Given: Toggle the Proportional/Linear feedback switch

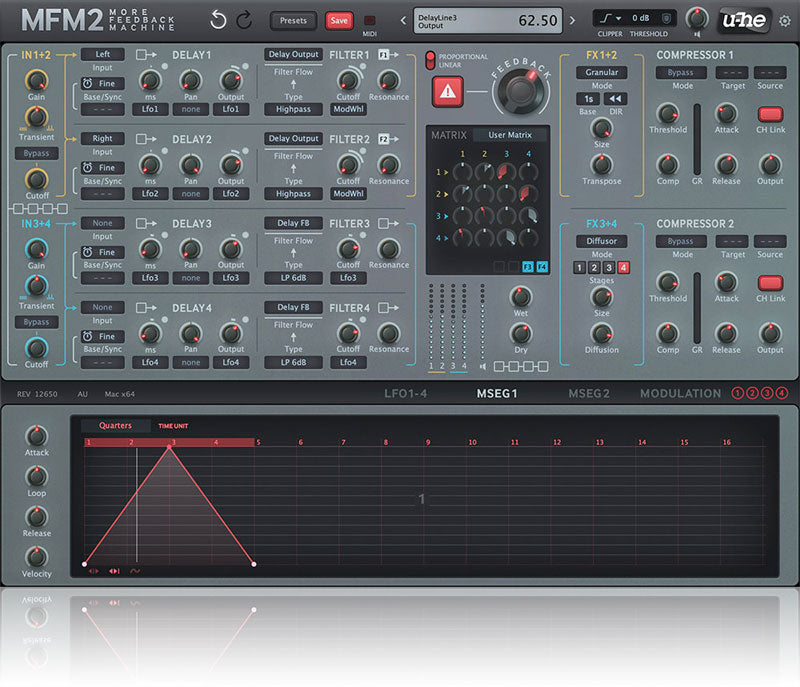Looking at the screenshot, I should point(430,60).
